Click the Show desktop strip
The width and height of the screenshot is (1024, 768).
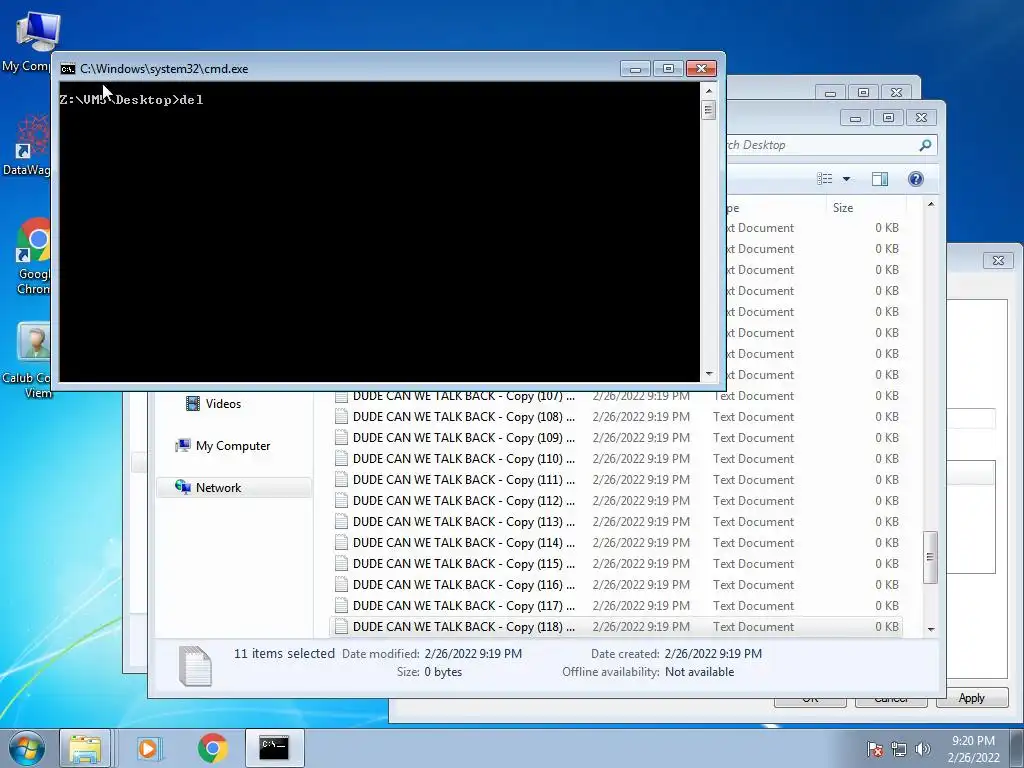click(1017, 748)
